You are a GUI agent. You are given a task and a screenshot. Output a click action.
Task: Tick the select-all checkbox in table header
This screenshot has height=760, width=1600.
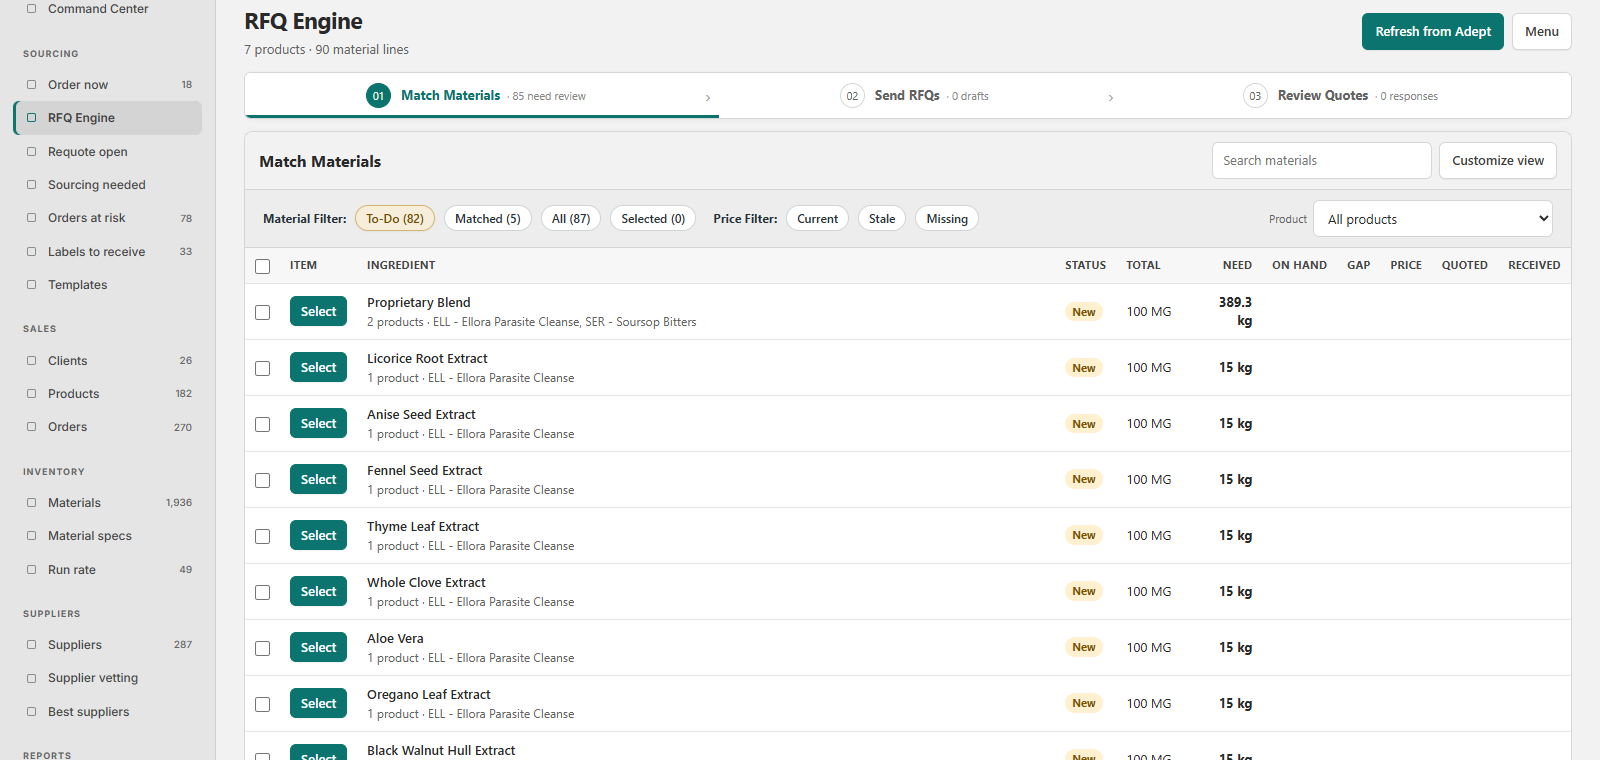(x=263, y=266)
